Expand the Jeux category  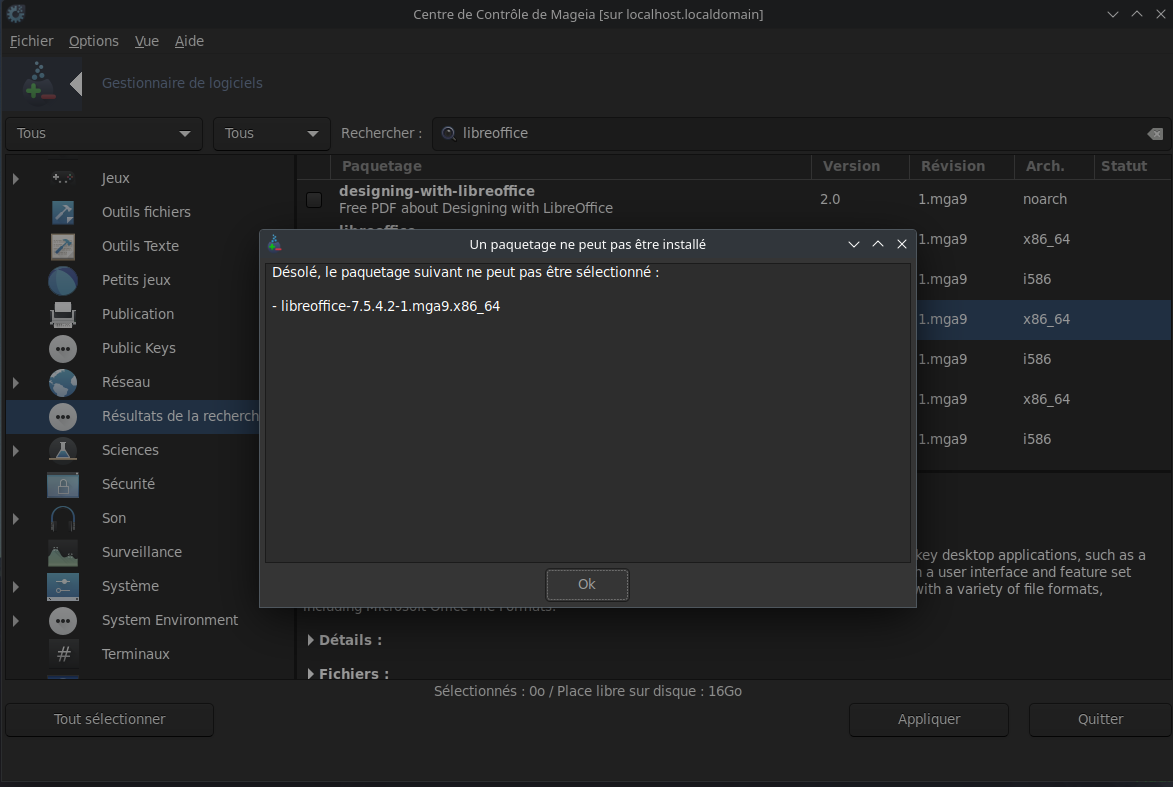(x=16, y=179)
